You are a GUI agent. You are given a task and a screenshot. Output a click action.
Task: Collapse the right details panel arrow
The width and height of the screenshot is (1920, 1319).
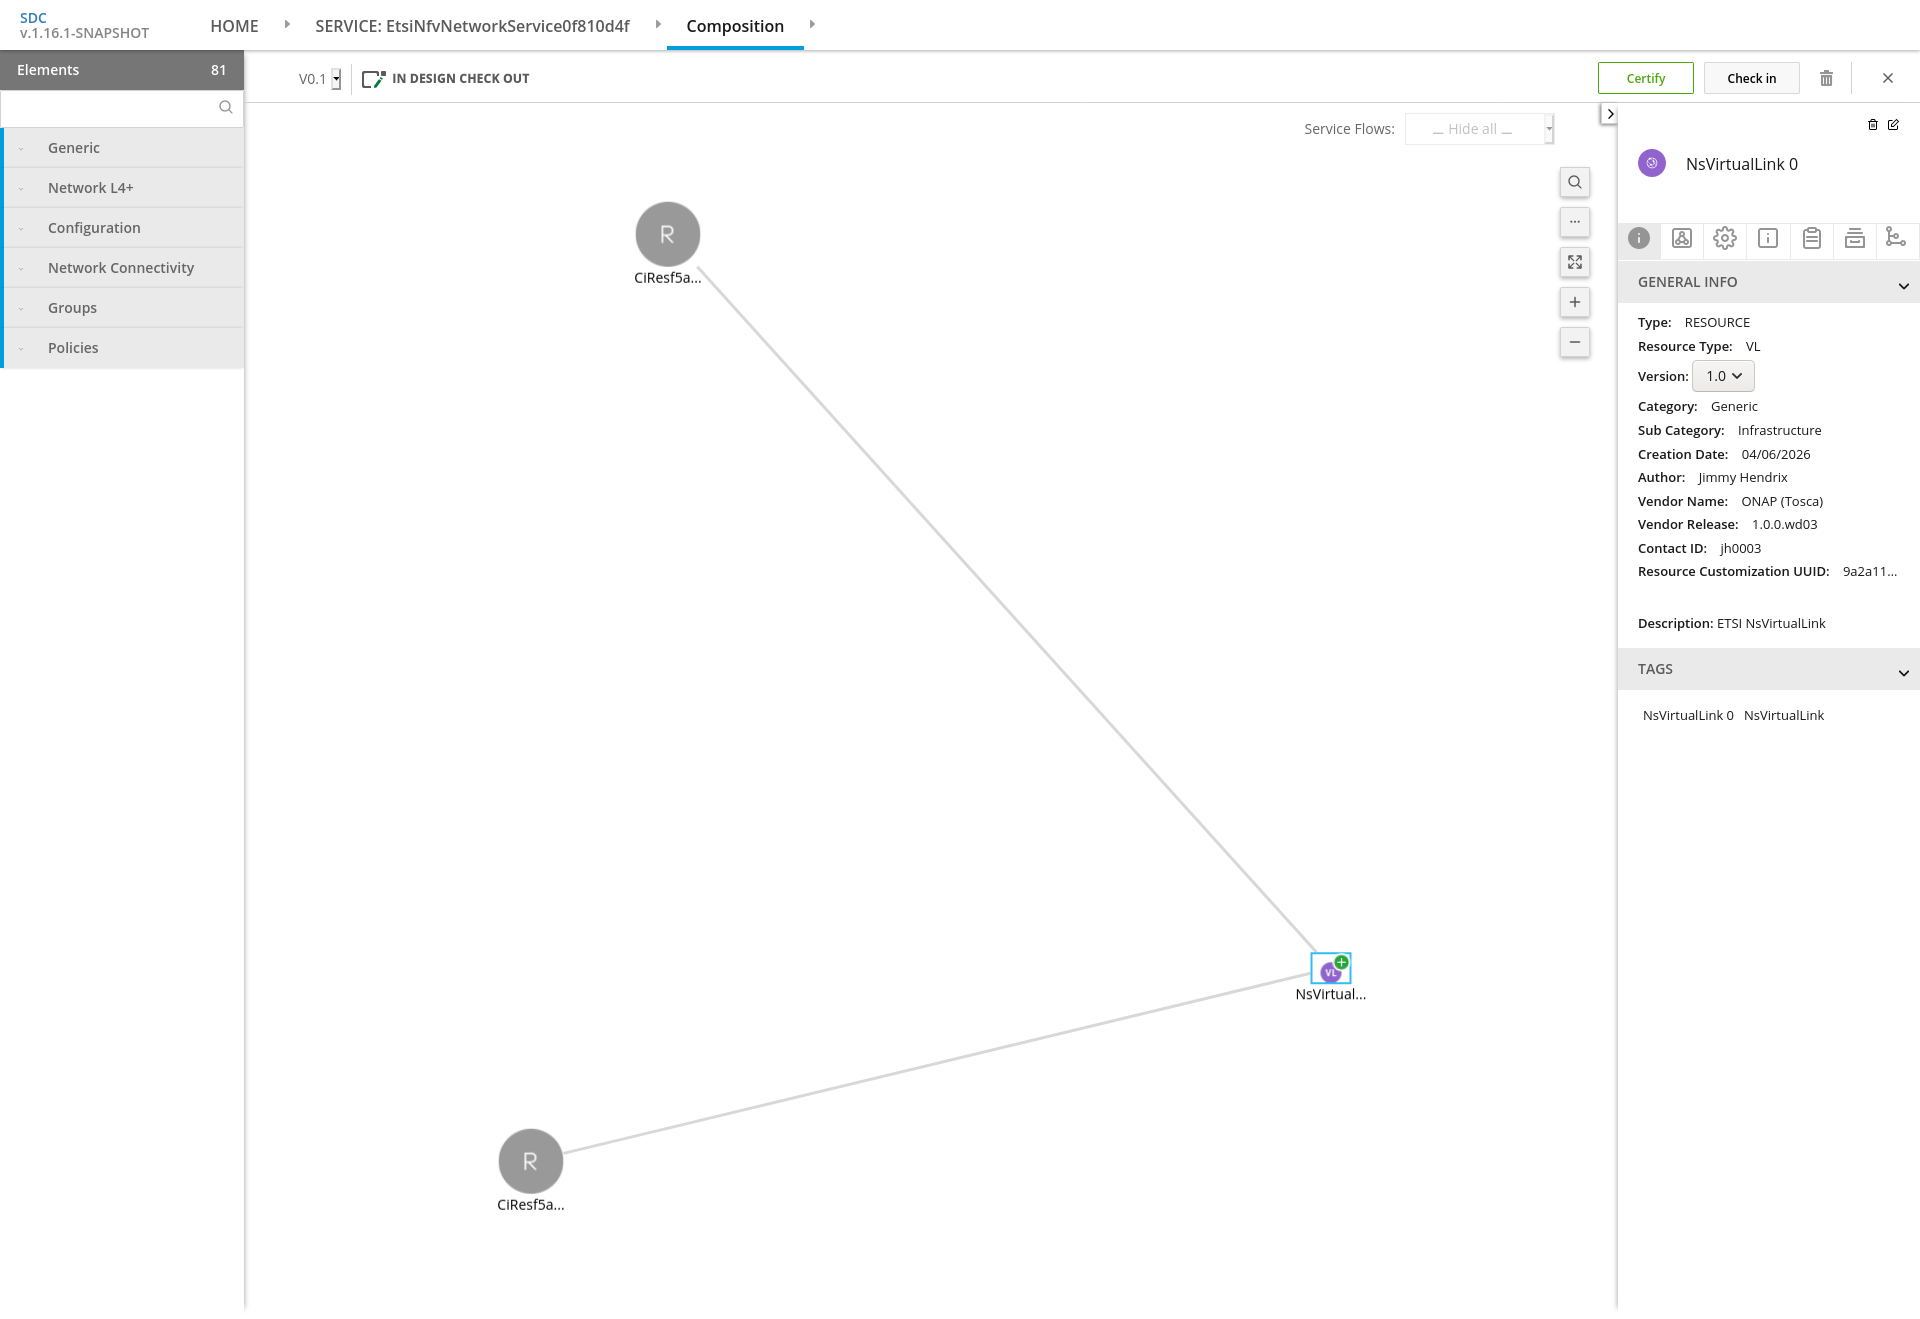coord(1609,114)
